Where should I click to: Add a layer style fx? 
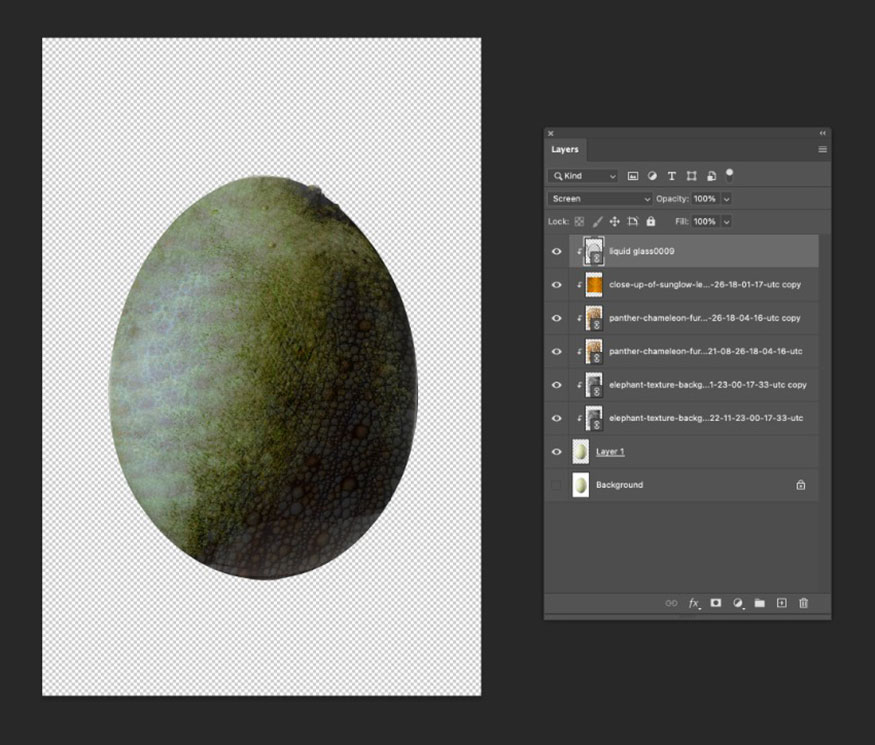(x=694, y=603)
